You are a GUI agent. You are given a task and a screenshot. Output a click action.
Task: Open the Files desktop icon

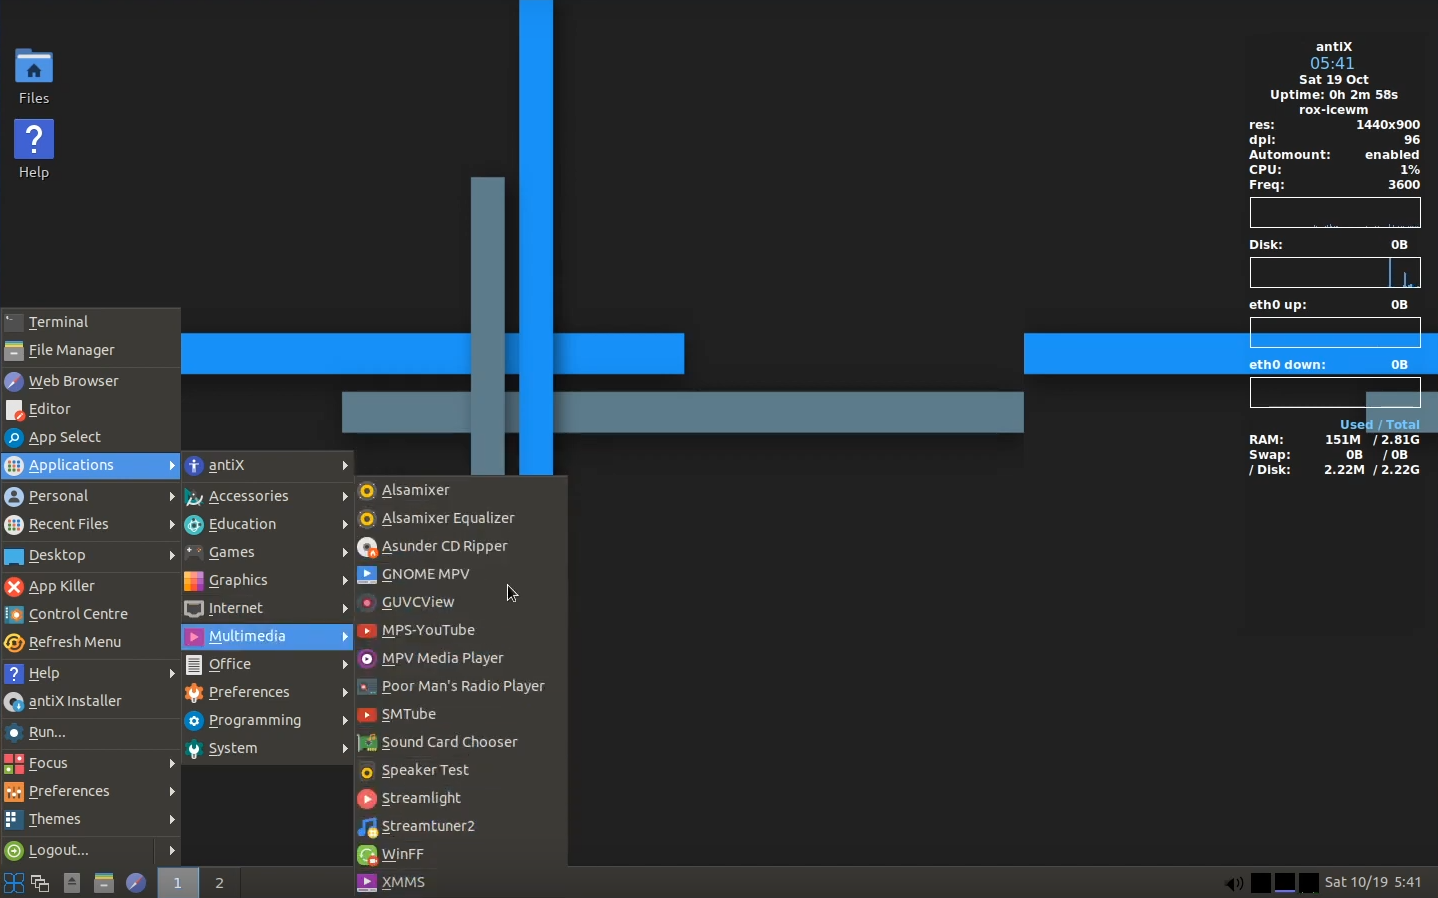click(x=34, y=76)
